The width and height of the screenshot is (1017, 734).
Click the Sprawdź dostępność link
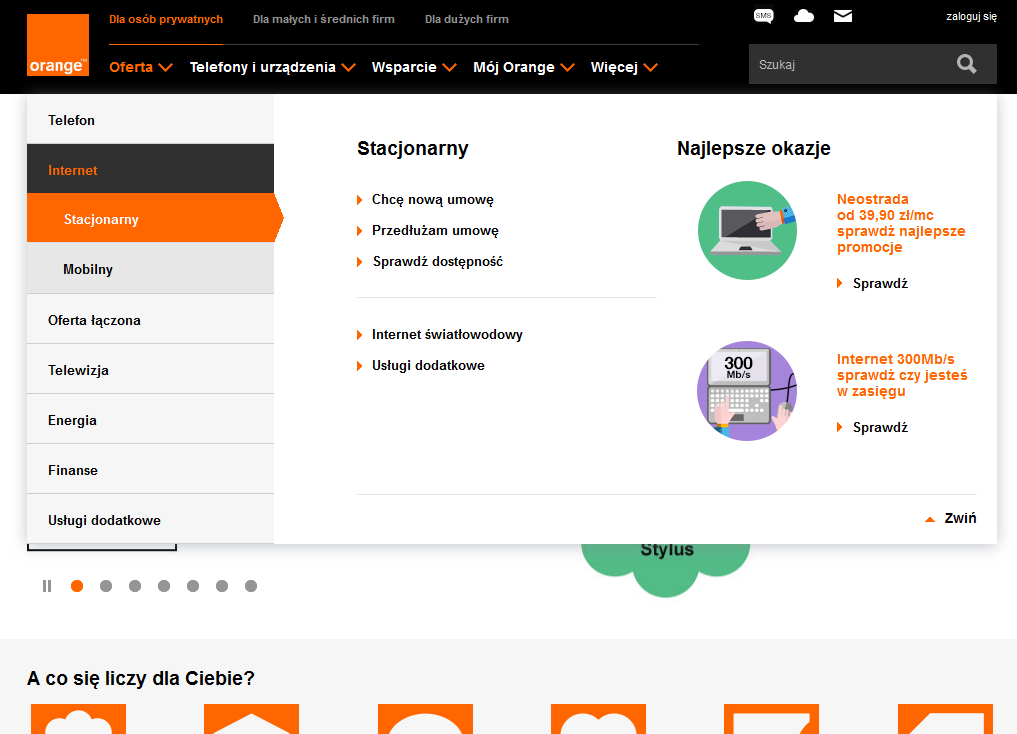pyautogui.click(x=436, y=261)
